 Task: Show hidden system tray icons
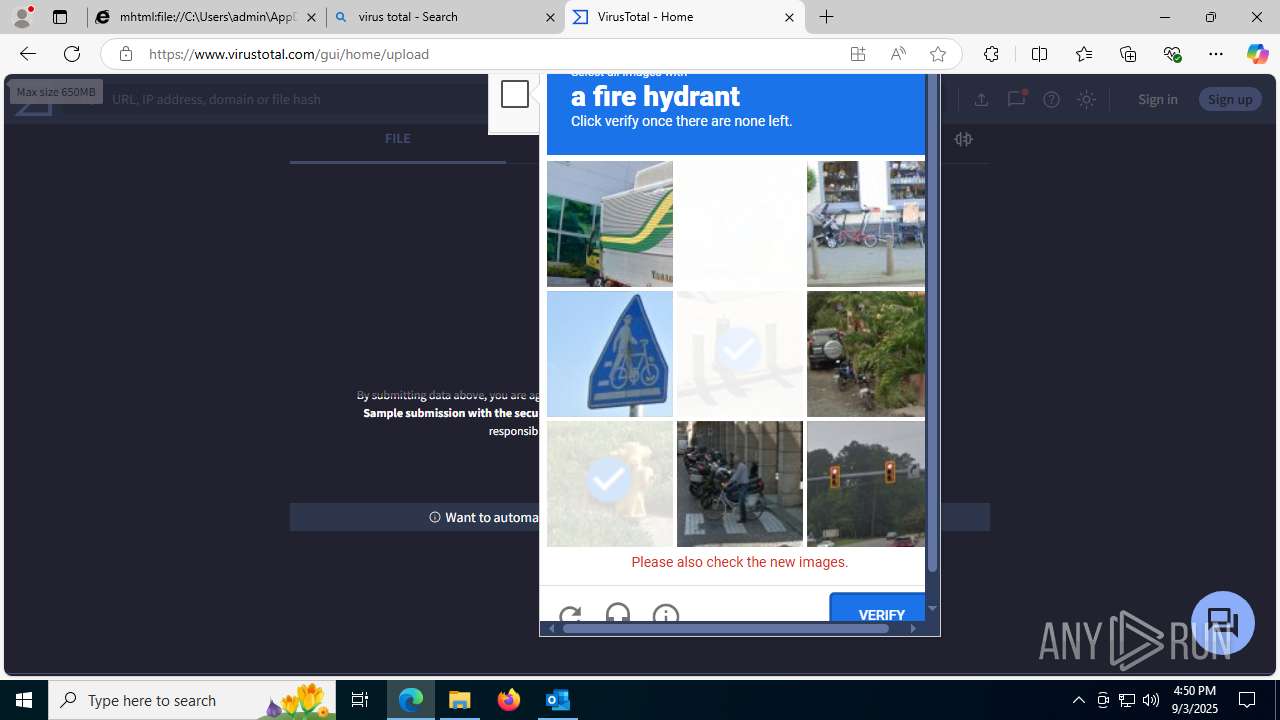pos(1078,700)
